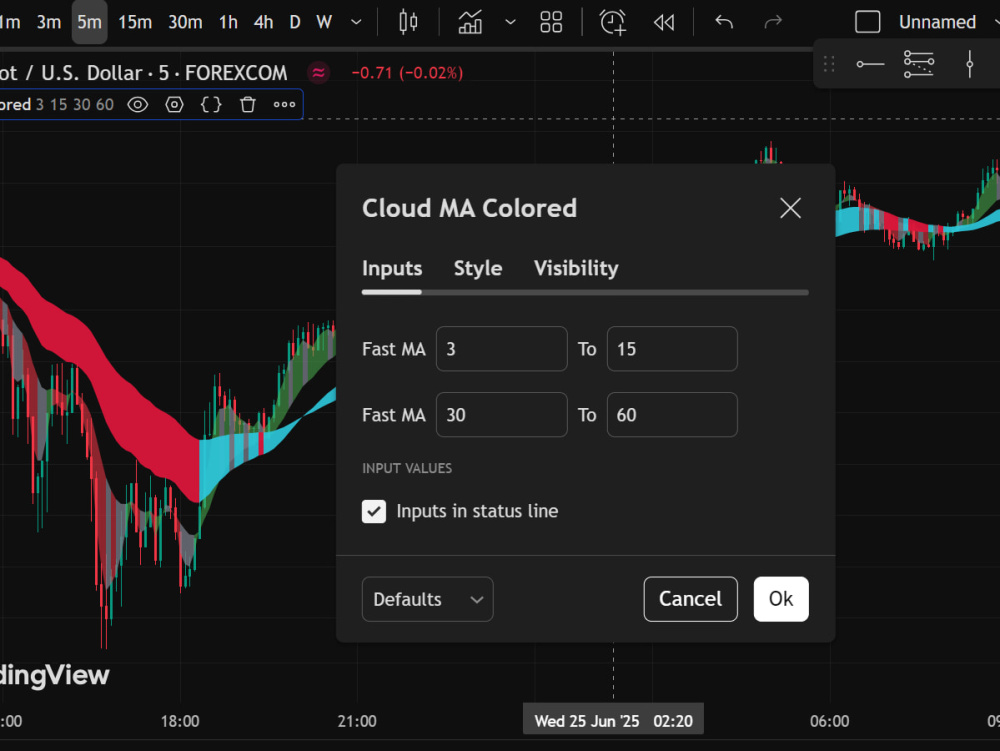This screenshot has height=751, width=1000.
Task: Click the pink approximate data status icon
Action: tap(319, 73)
